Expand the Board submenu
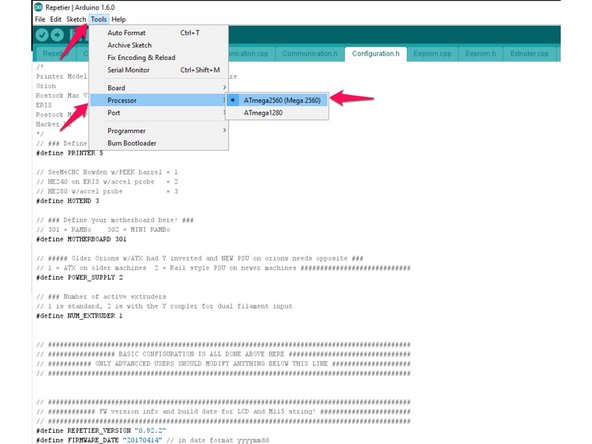The image size is (592, 444). coord(159,88)
